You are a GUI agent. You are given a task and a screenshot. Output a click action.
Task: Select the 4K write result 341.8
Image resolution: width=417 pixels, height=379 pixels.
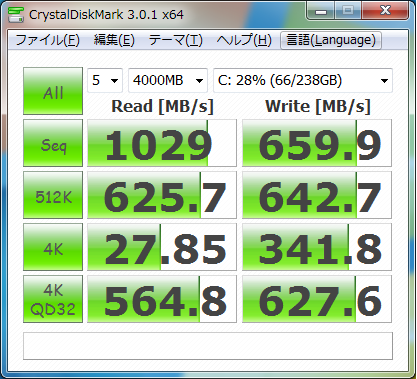(x=317, y=247)
